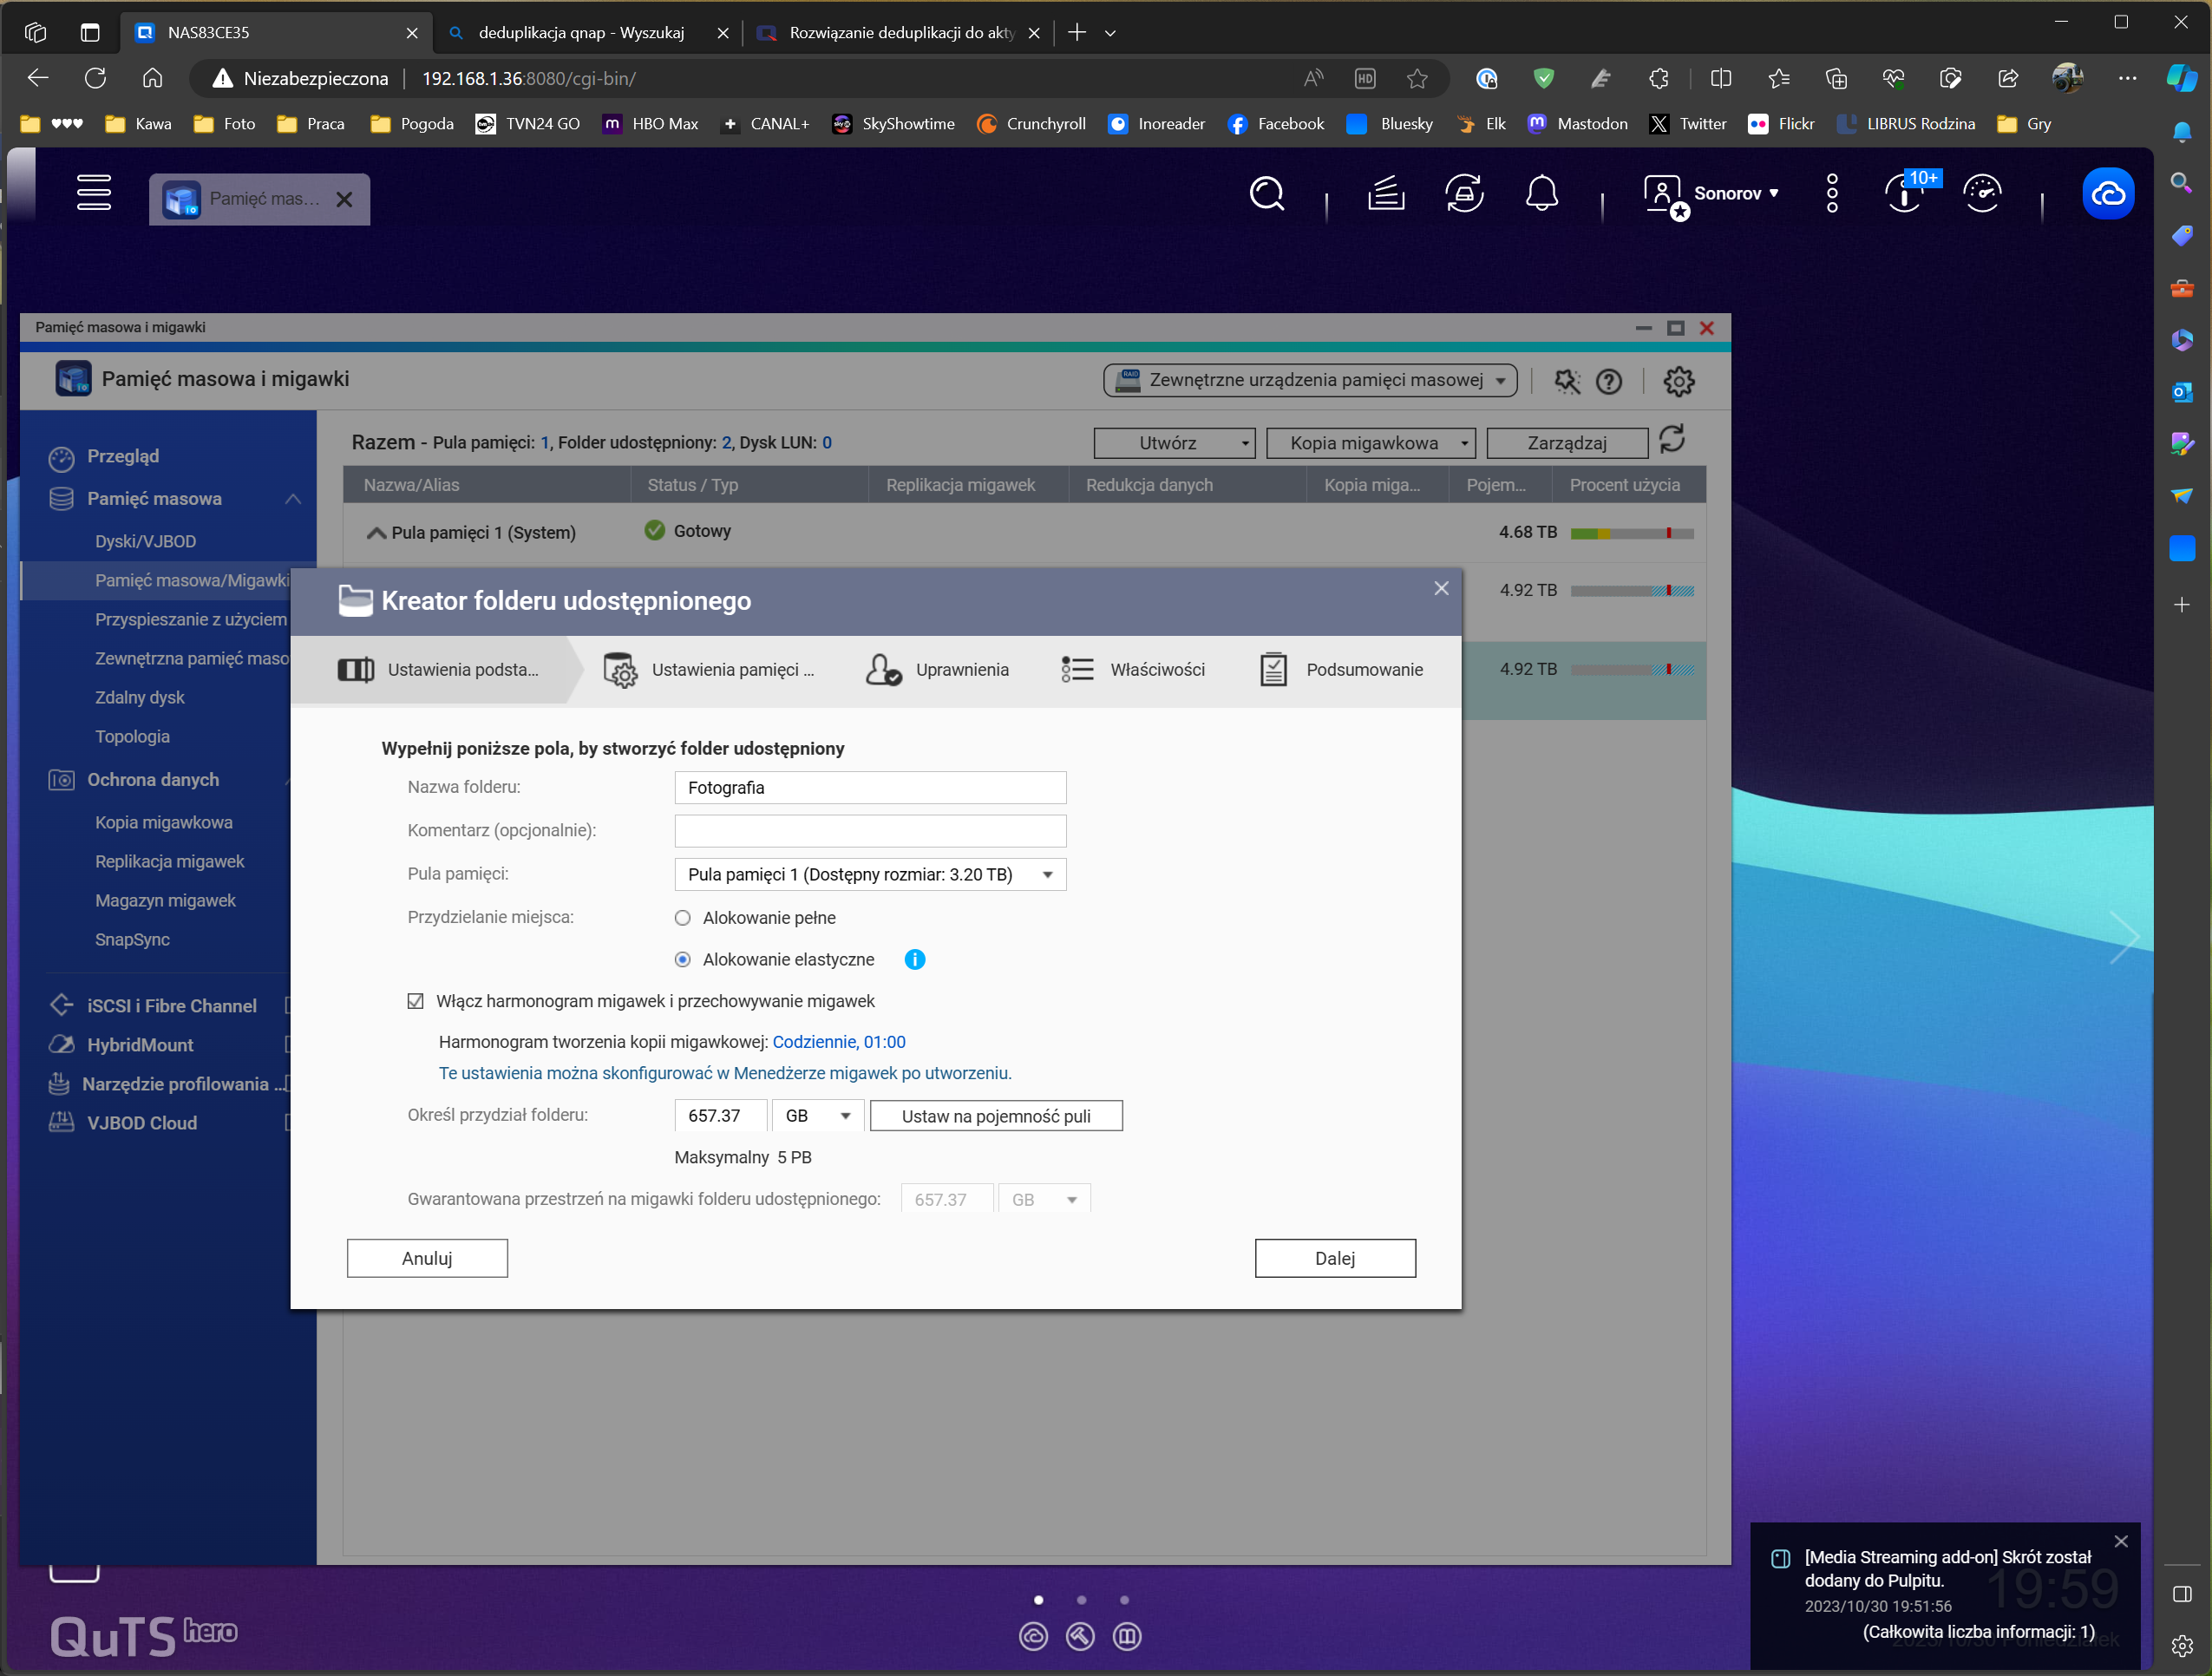Select Alokowanie pełne radio button
Screen dimensions: 2212x1676
pos(683,917)
